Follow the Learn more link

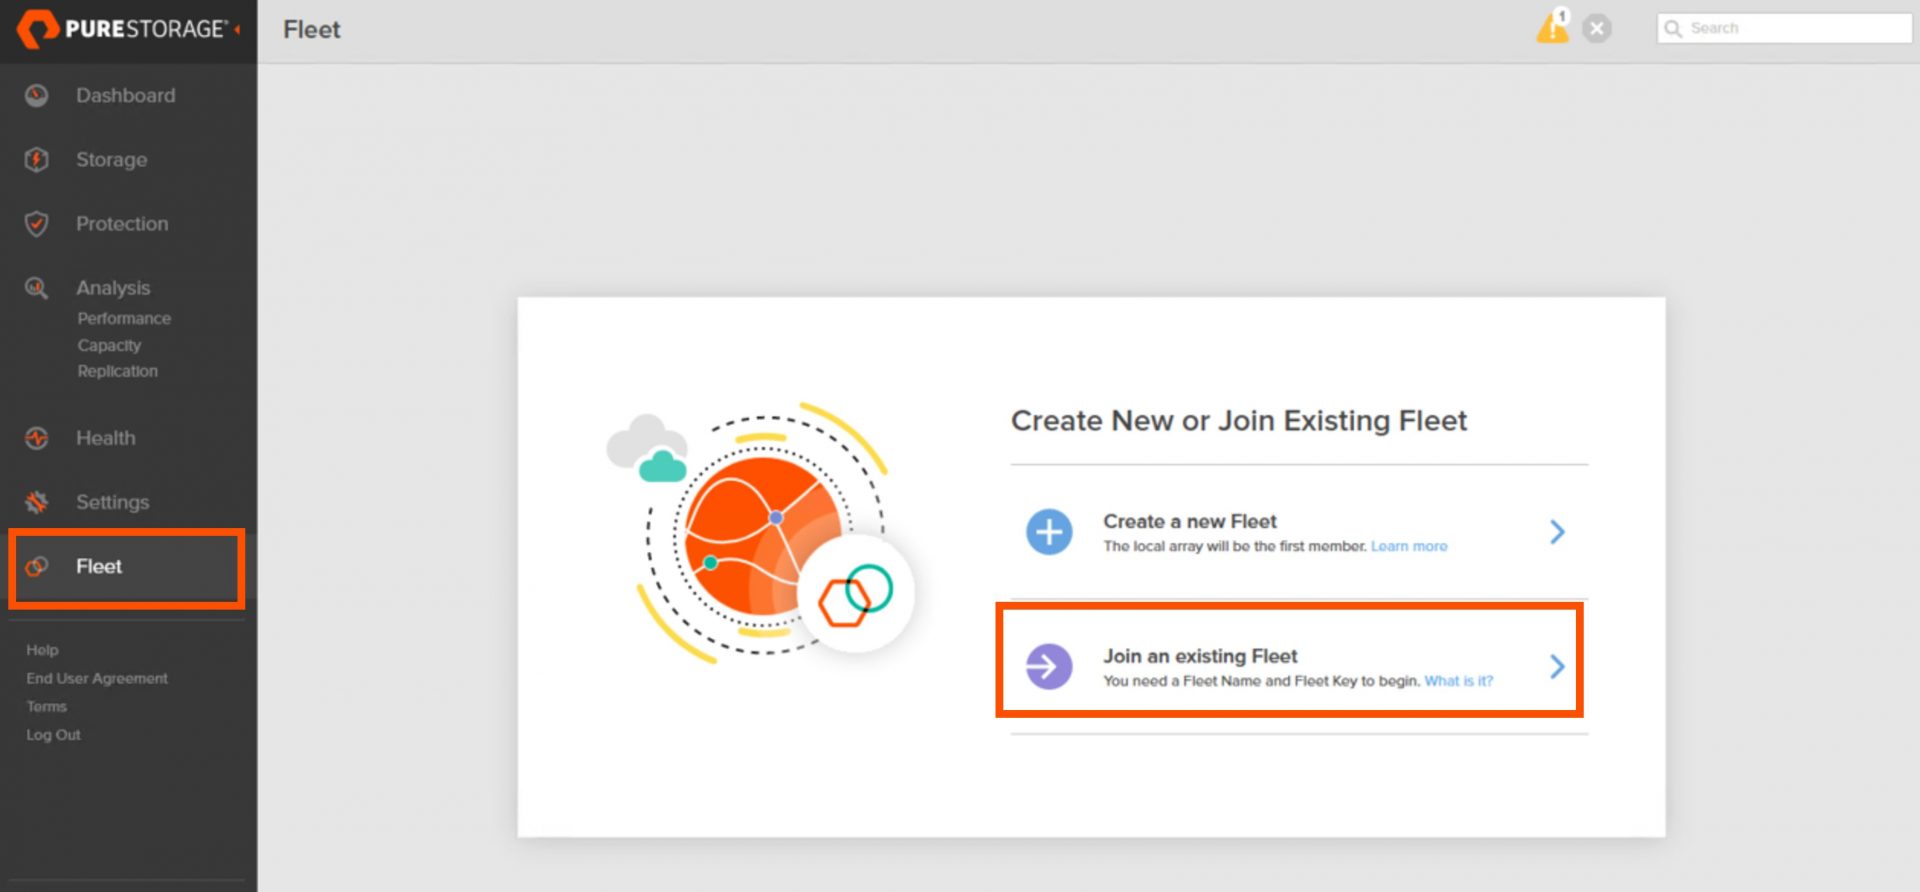pyautogui.click(x=1409, y=546)
